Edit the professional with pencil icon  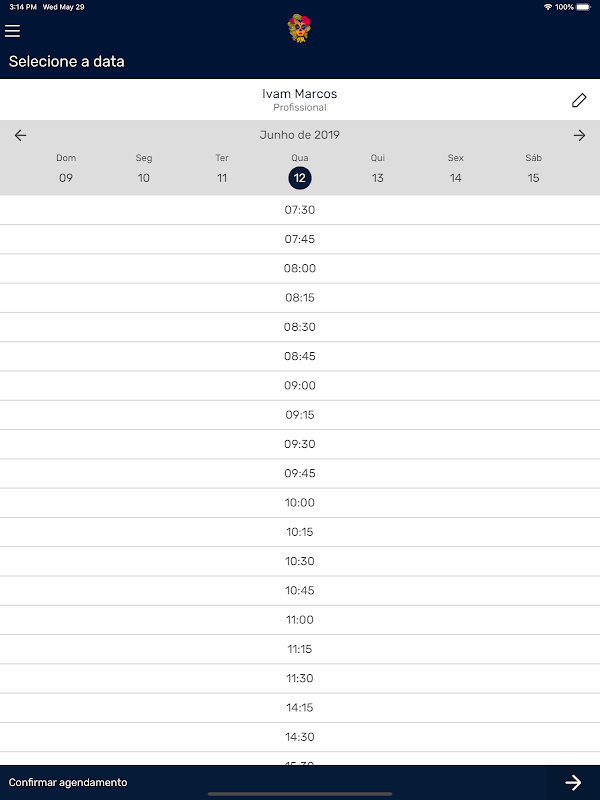[x=579, y=100]
